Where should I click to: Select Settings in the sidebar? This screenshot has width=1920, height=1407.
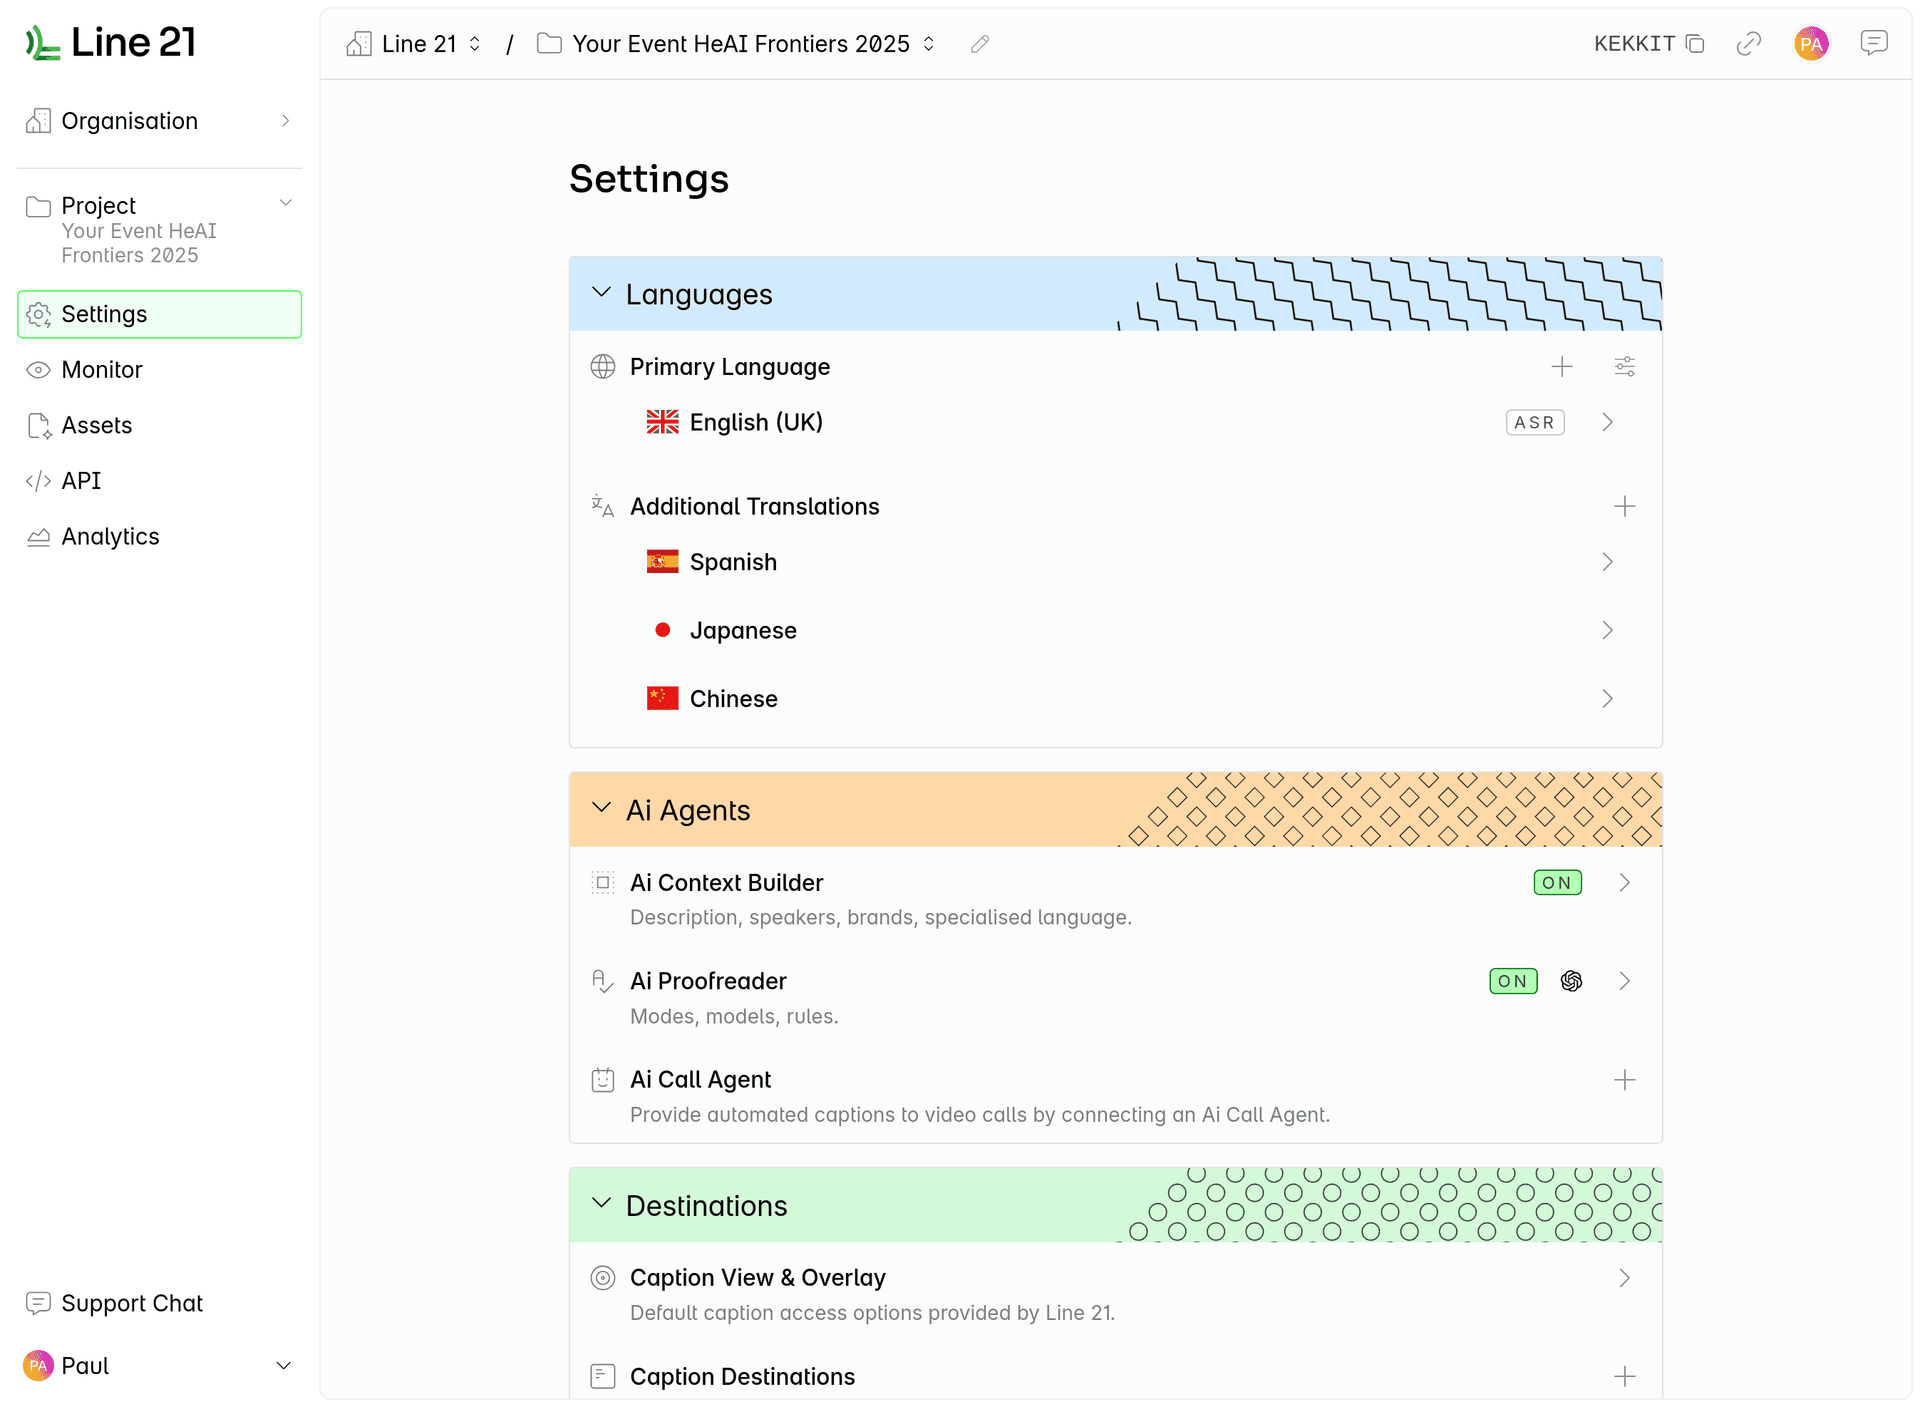point(160,314)
